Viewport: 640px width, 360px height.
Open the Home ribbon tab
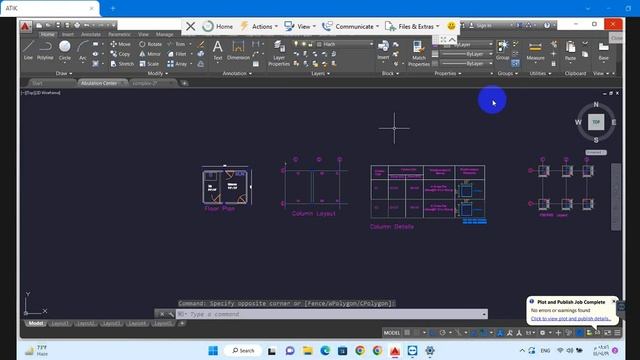[47, 35]
